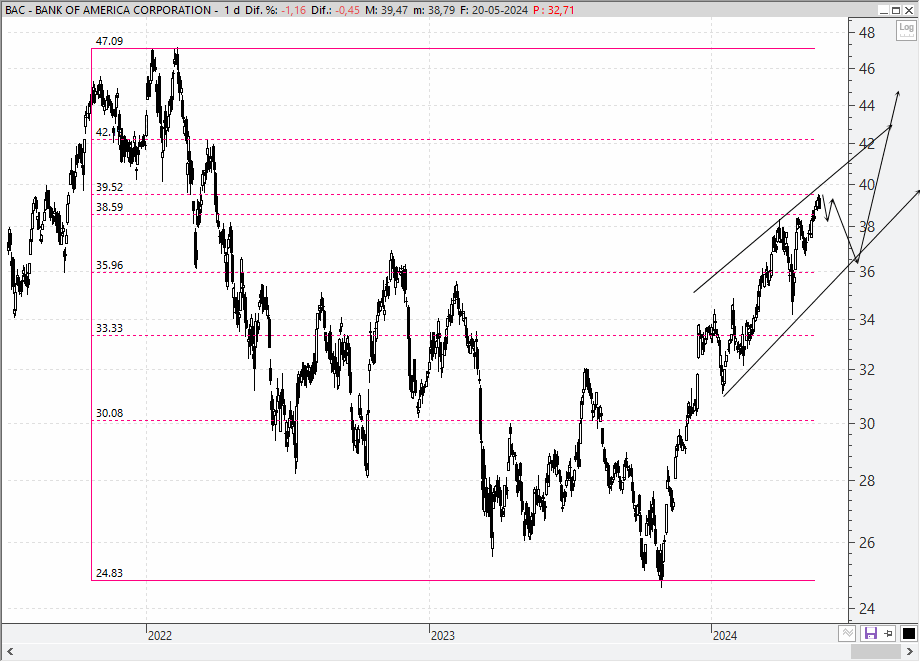The image size is (920, 662).
Task: Click the 40 price axis value
Action: pyautogui.click(x=867, y=185)
